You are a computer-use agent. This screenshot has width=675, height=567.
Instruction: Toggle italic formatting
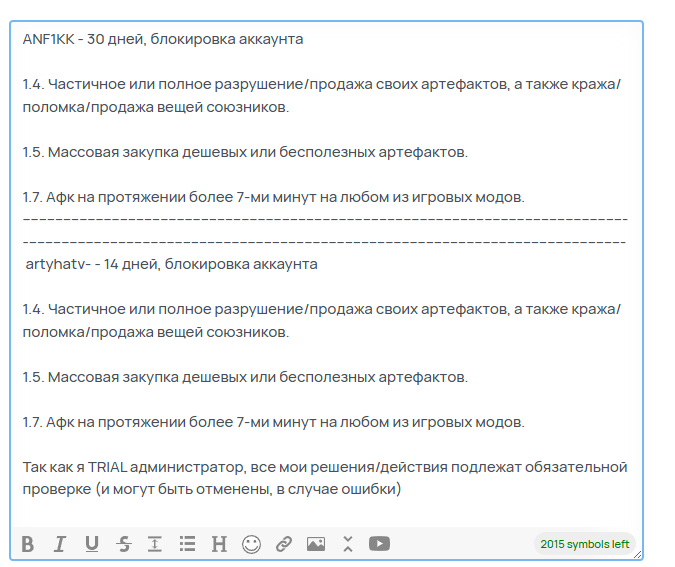(x=60, y=544)
